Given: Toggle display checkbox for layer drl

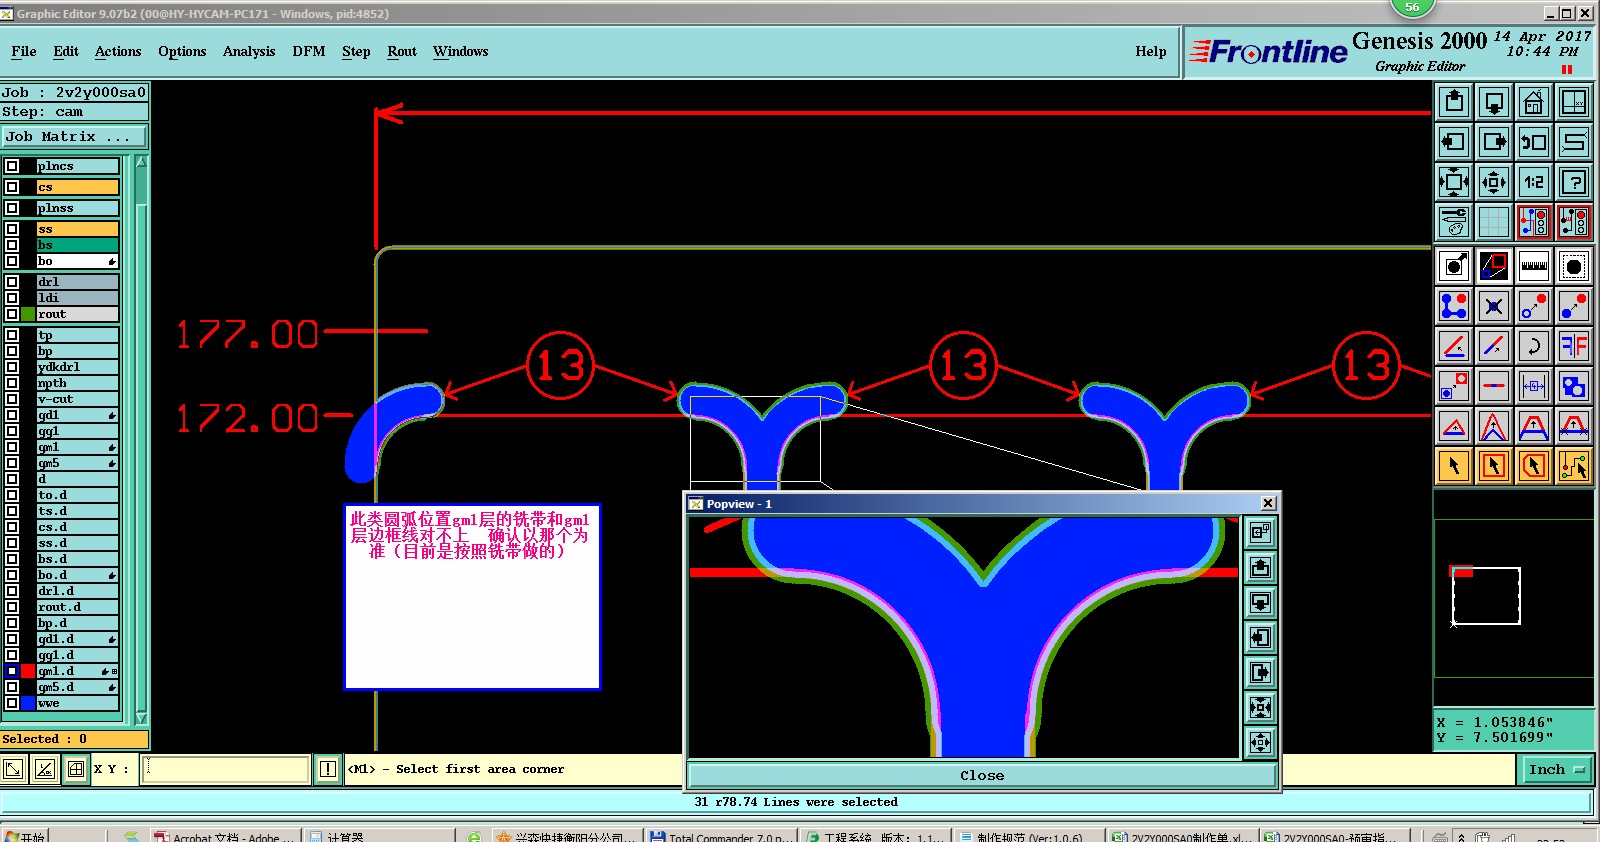Looking at the screenshot, I should [x=12, y=282].
